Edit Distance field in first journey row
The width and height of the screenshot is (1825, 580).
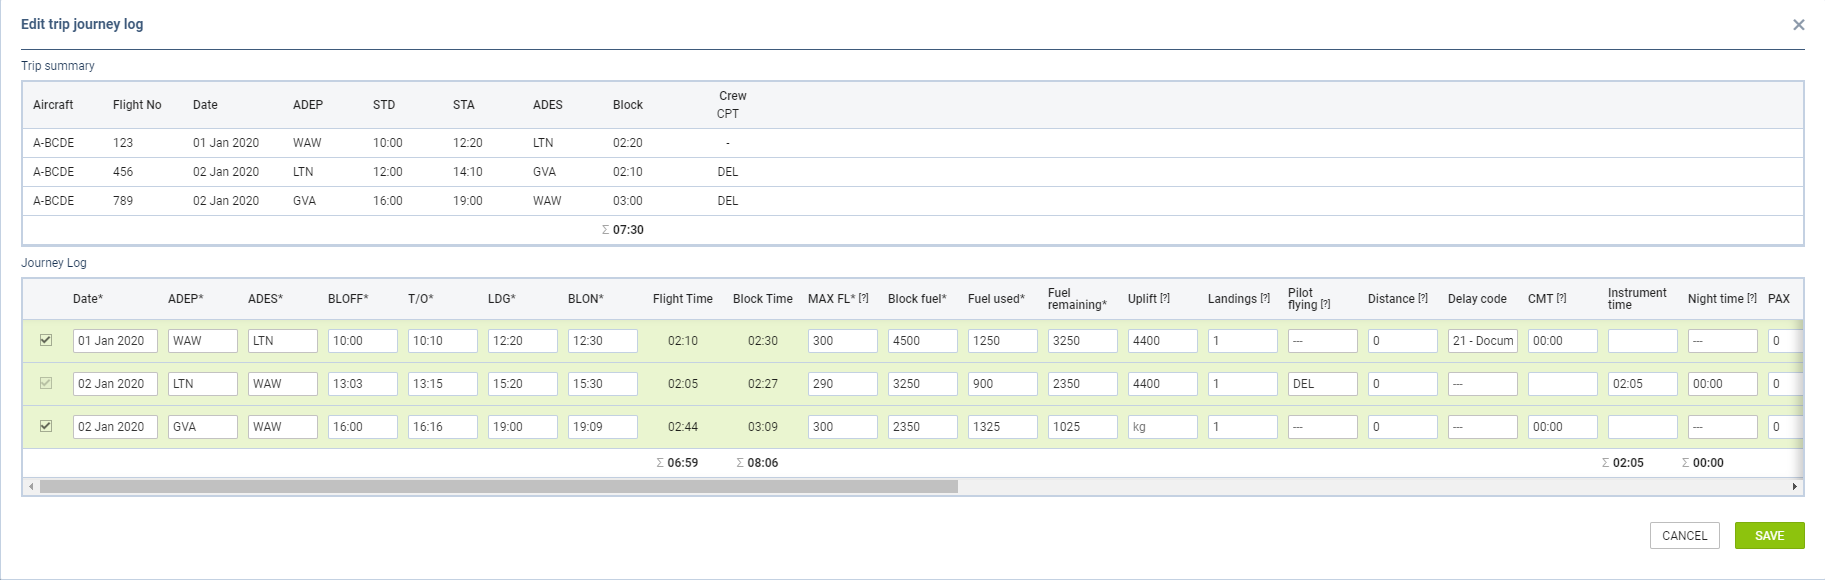pos(1402,341)
